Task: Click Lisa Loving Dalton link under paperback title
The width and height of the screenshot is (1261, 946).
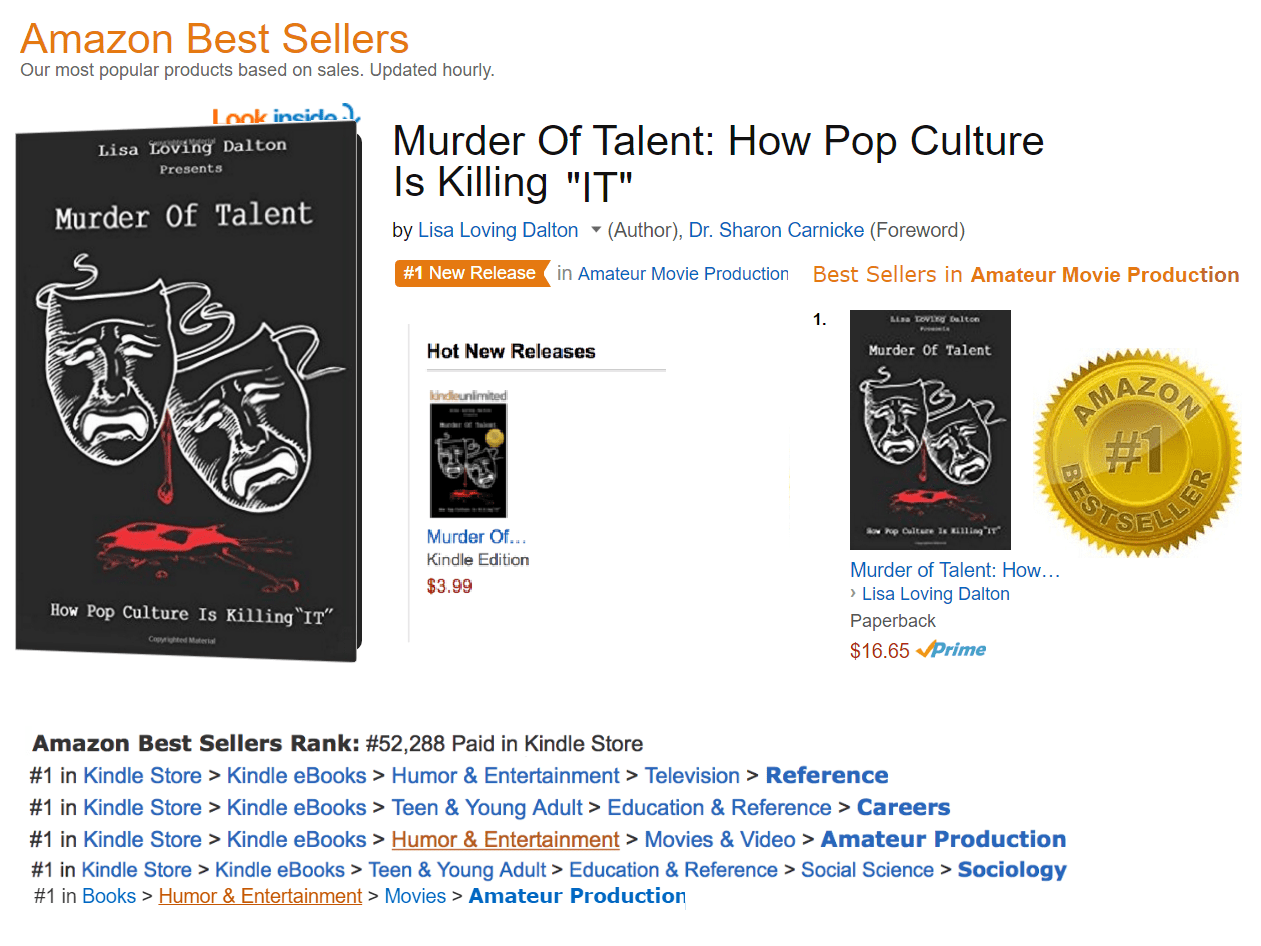Action: [x=935, y=594]
